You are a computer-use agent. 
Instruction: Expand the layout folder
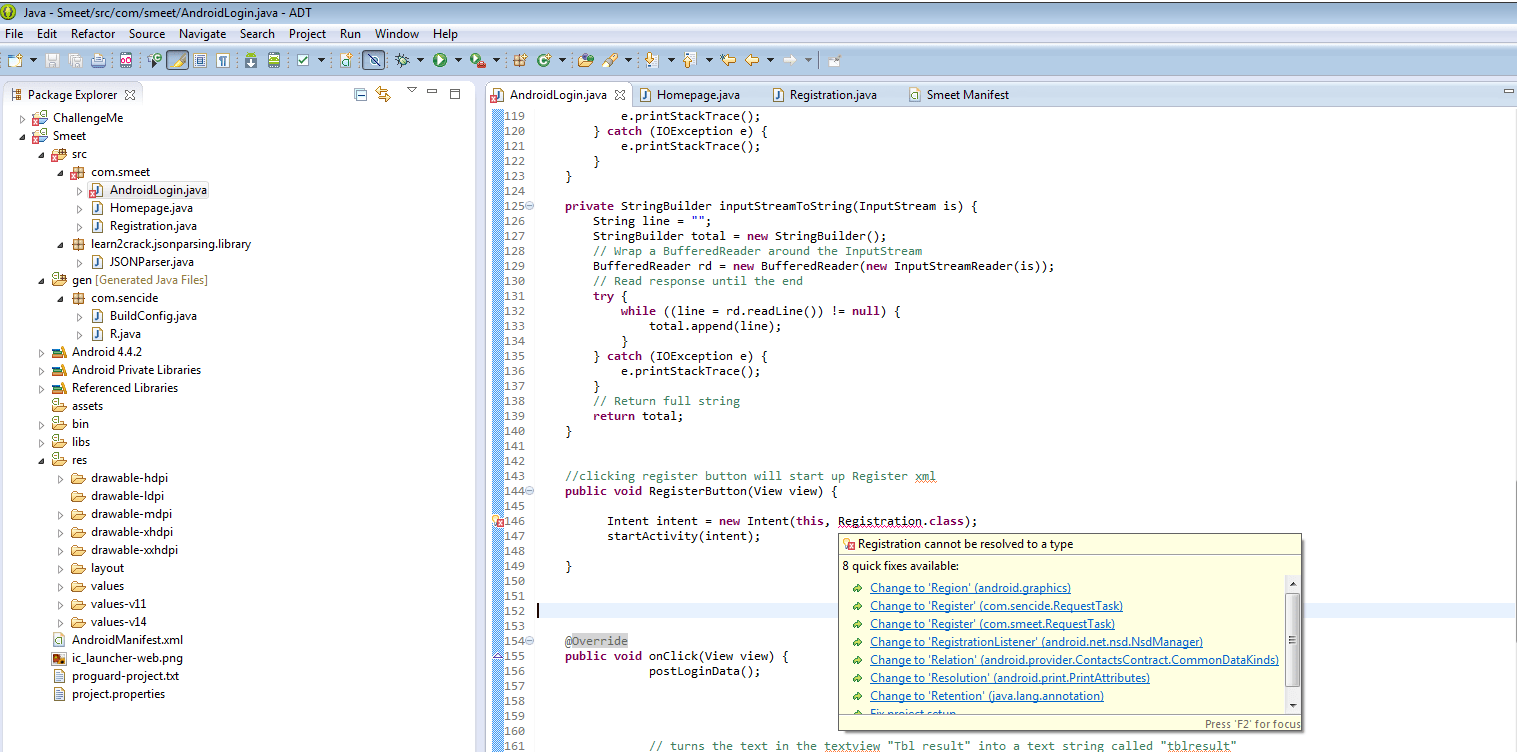tap(60, 568)
